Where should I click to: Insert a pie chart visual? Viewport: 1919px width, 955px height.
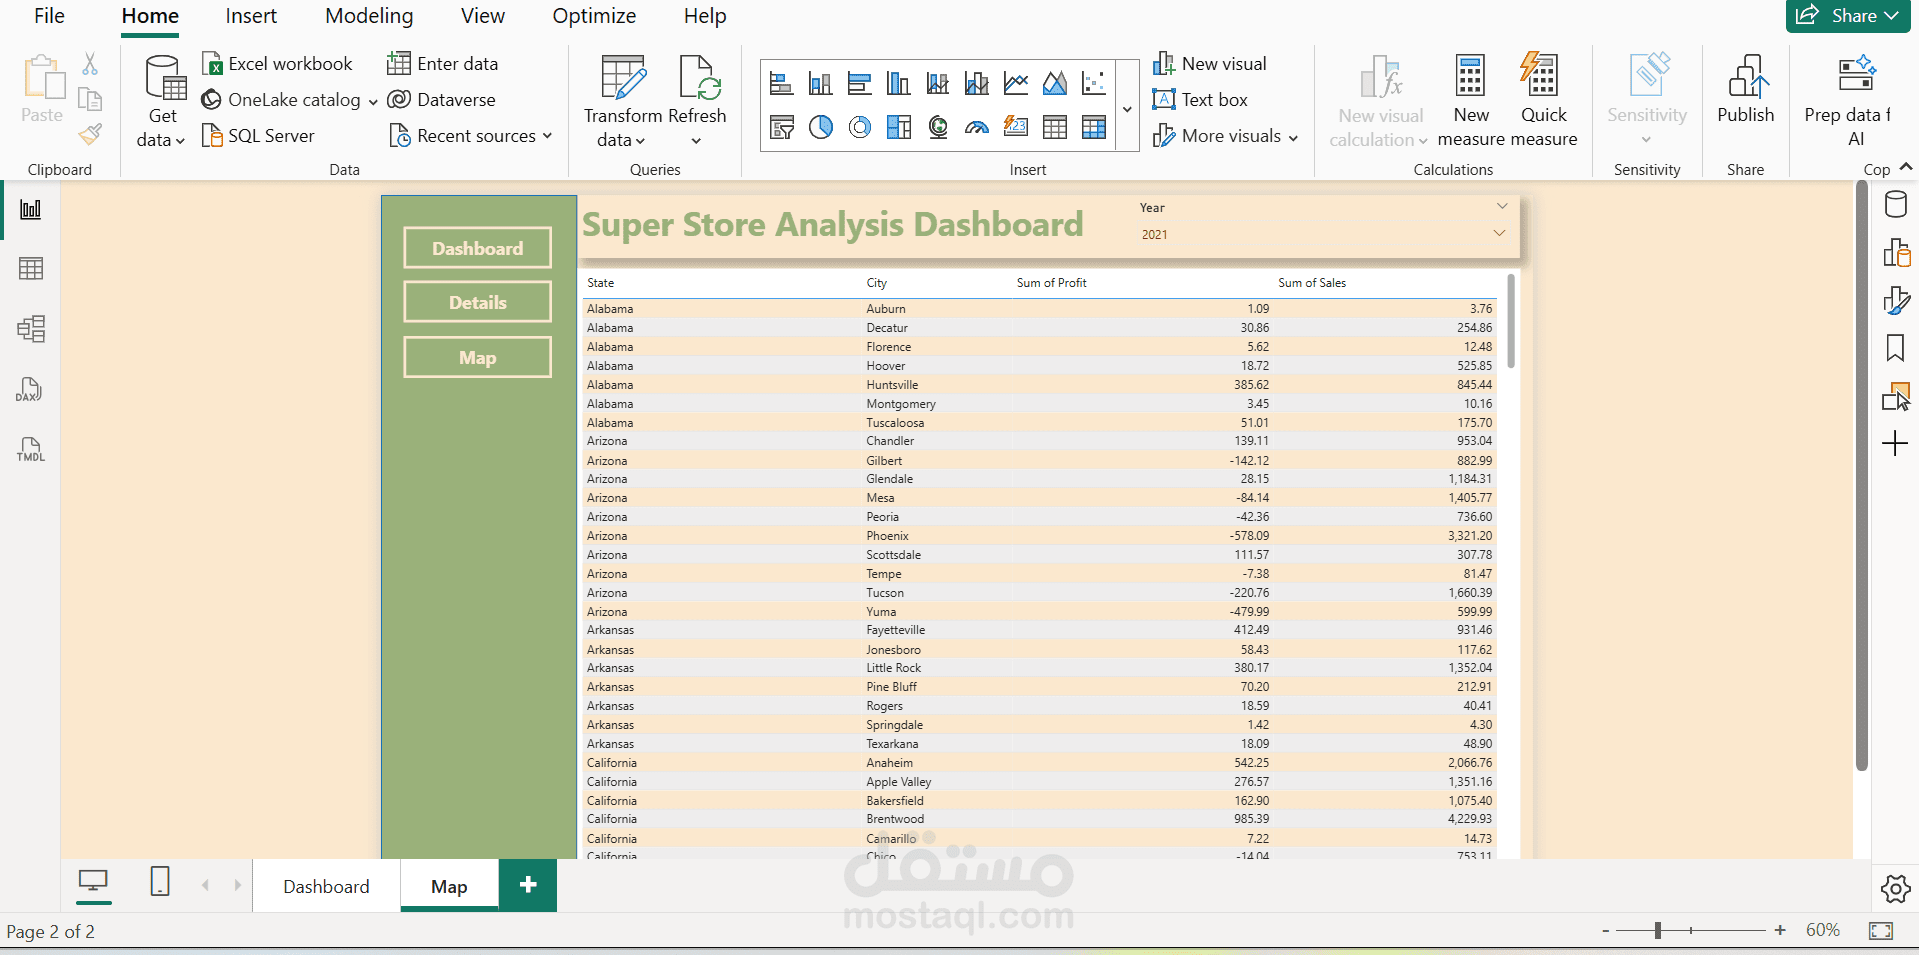[820, 127]
